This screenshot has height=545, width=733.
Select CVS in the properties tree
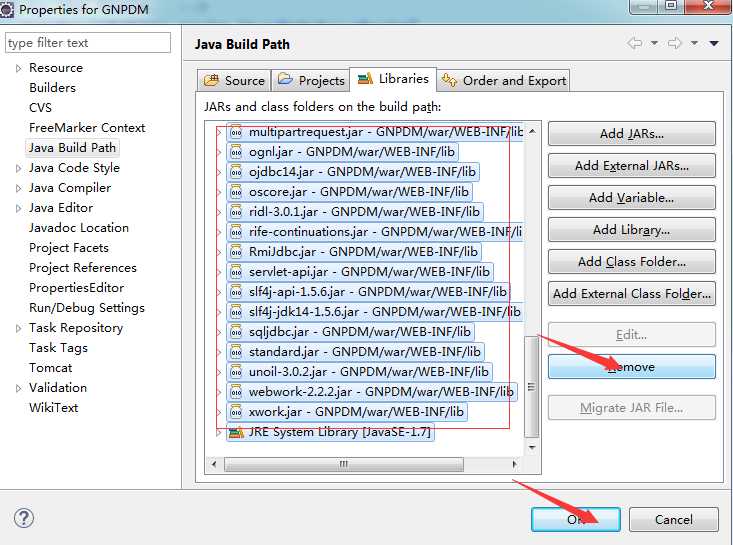pyautogui.click(x=41, y=108)
